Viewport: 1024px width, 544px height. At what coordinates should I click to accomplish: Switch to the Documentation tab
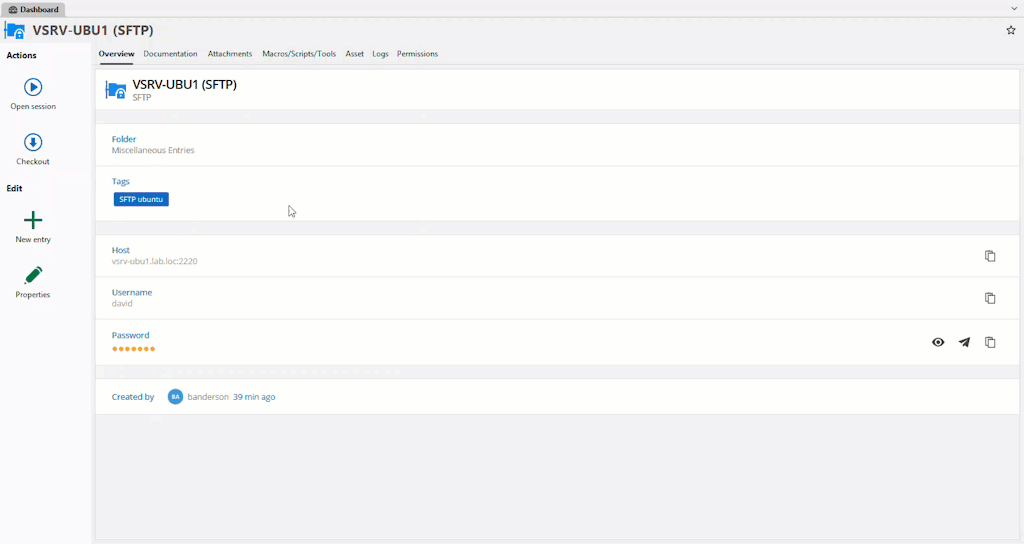[x=170, y=54]
